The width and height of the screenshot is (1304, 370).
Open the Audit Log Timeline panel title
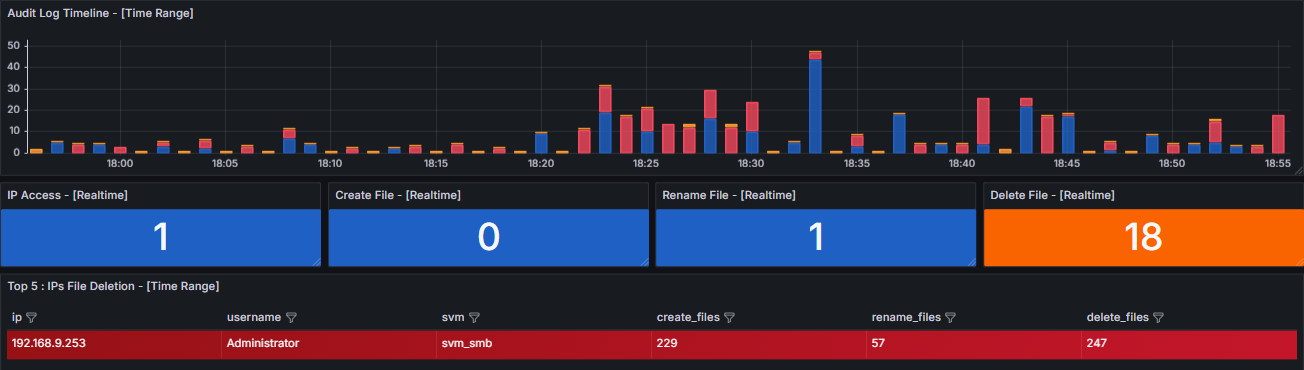tap(101, 13)
